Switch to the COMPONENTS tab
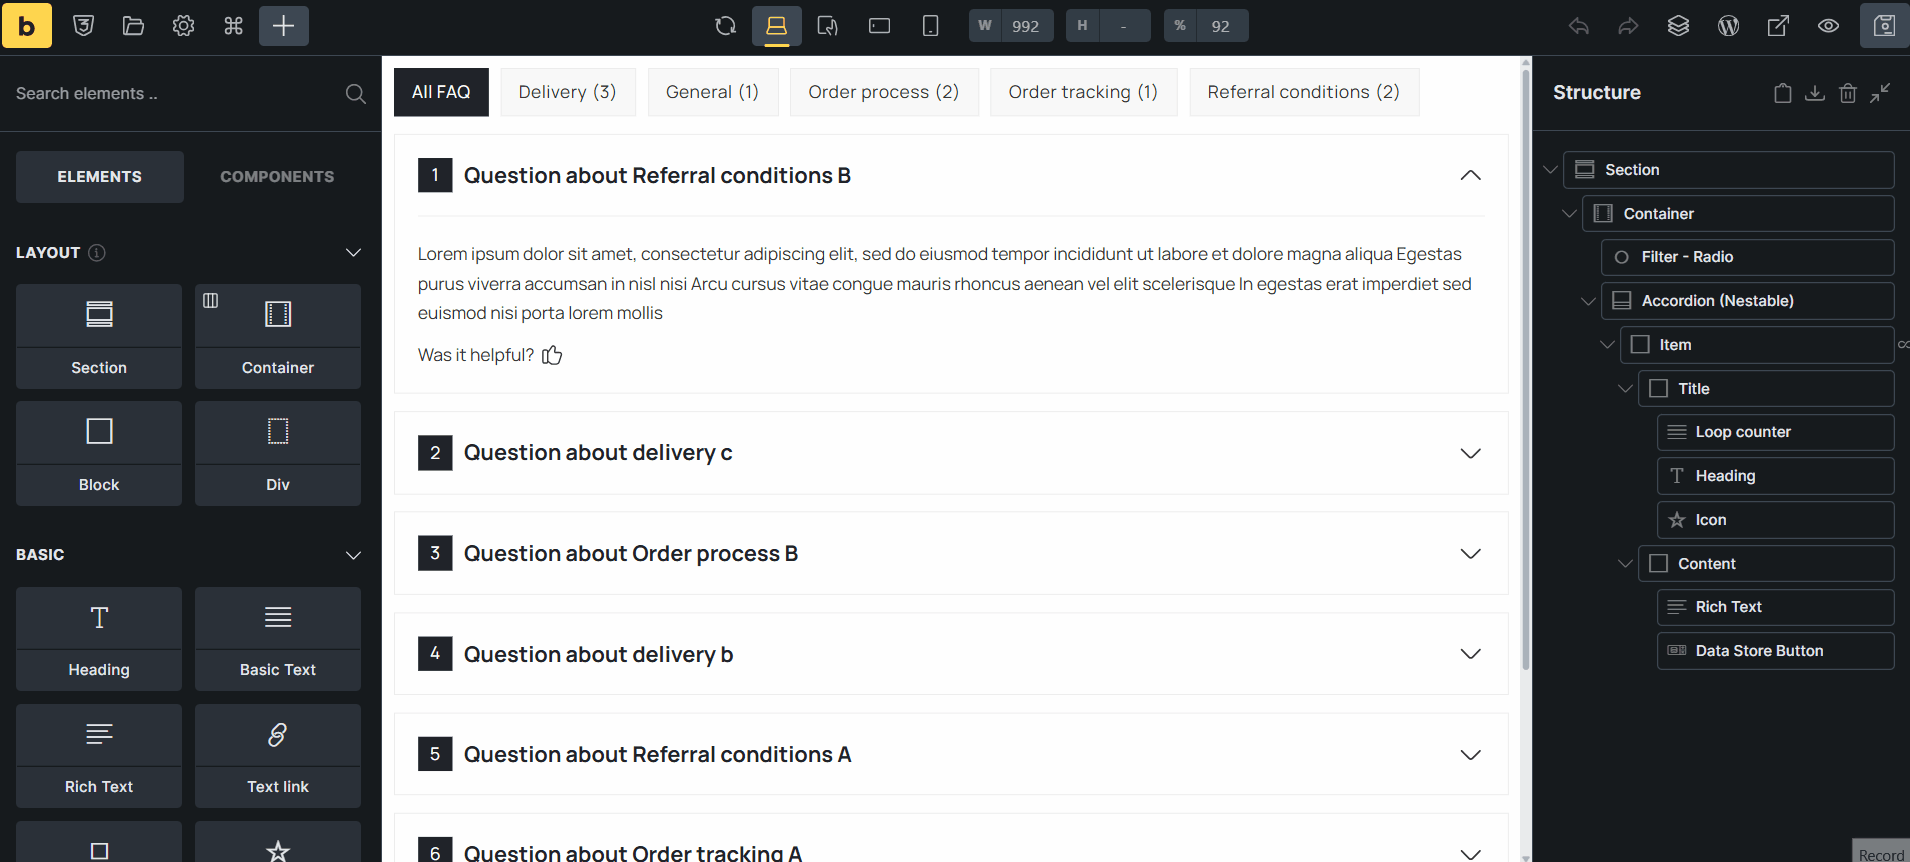The image size is (1910, 862). click(x=277, y=177)
